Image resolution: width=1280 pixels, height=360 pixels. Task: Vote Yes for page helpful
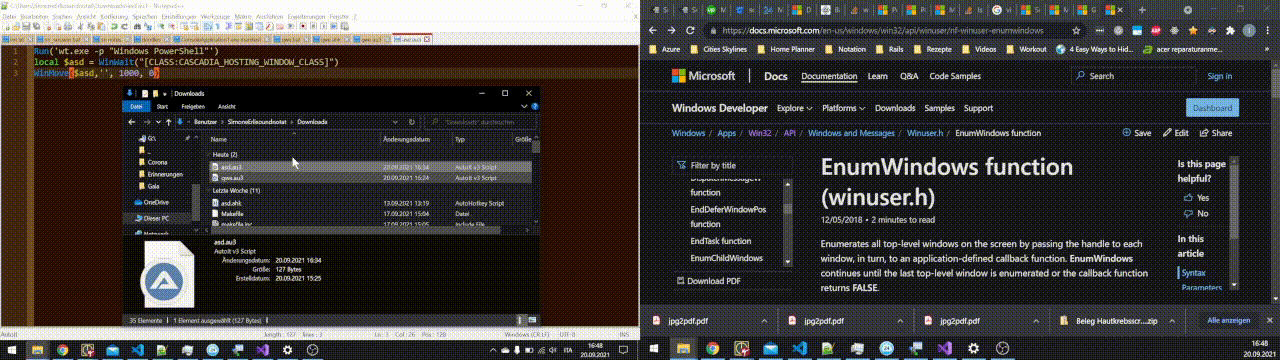pyautogui.click(x=1195, y=198)
